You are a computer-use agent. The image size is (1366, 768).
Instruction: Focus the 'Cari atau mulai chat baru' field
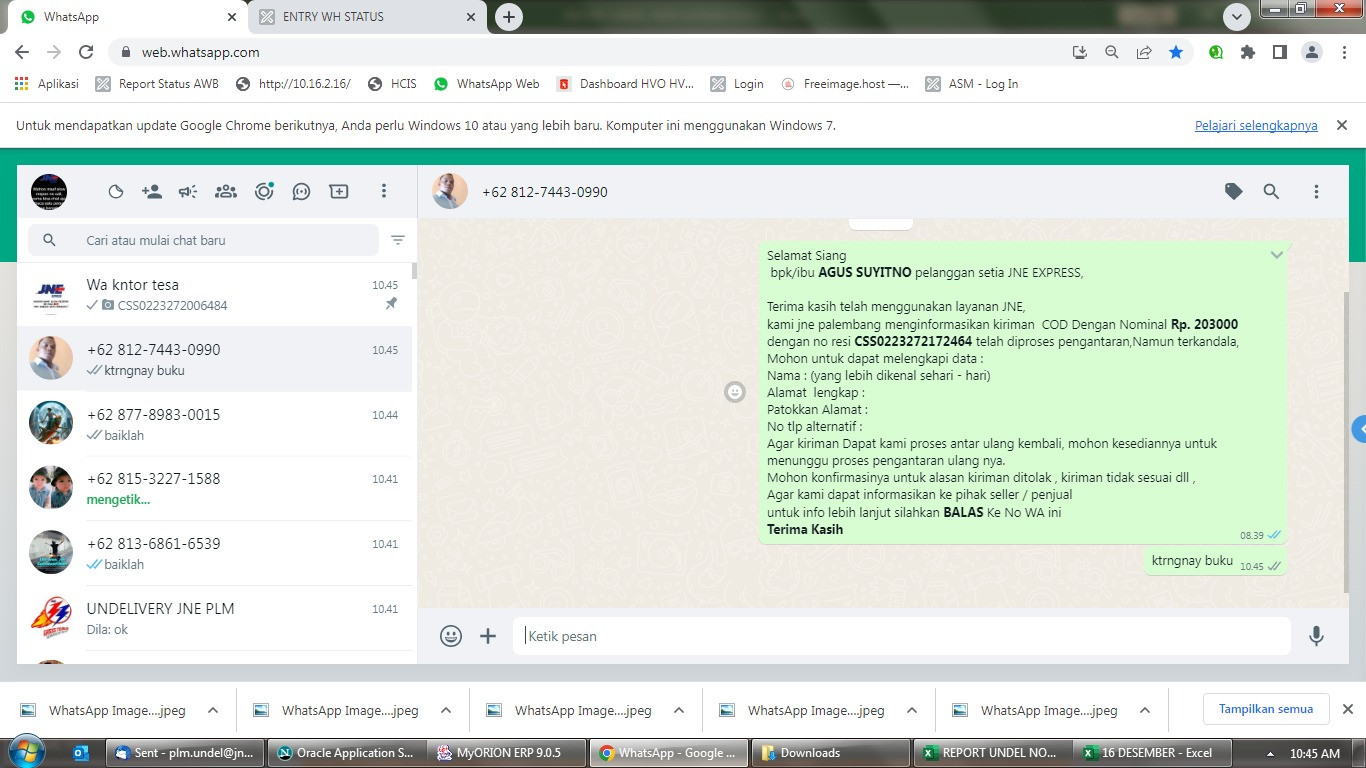pos(205,240)
